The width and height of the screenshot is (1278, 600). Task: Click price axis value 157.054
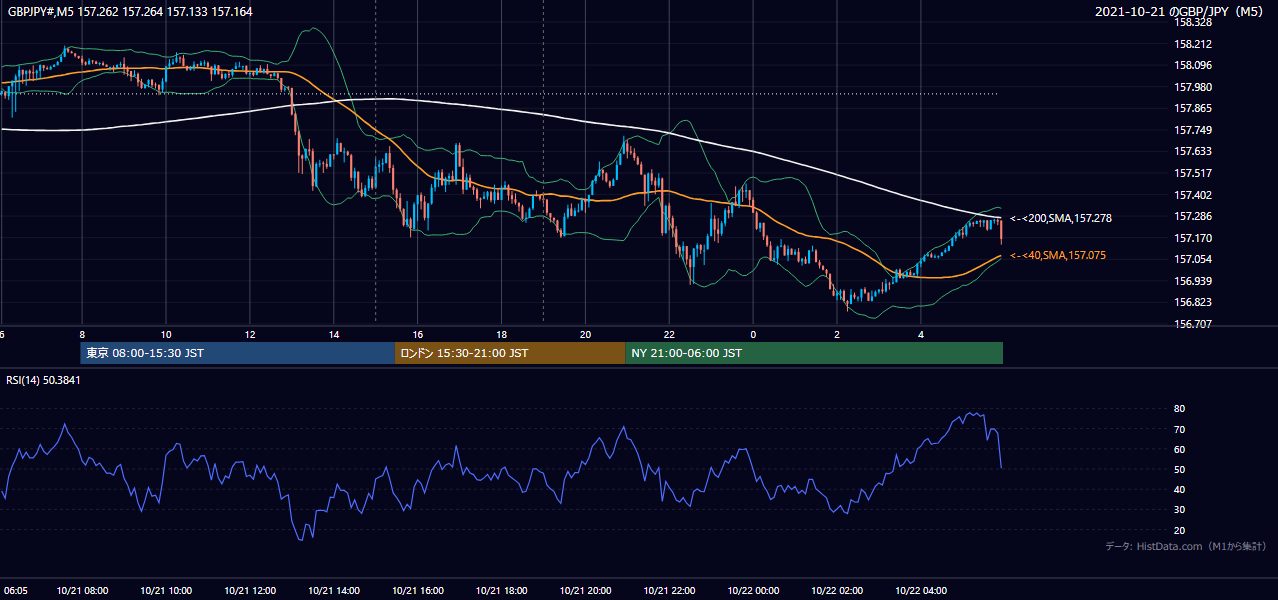pos(1194,259)
